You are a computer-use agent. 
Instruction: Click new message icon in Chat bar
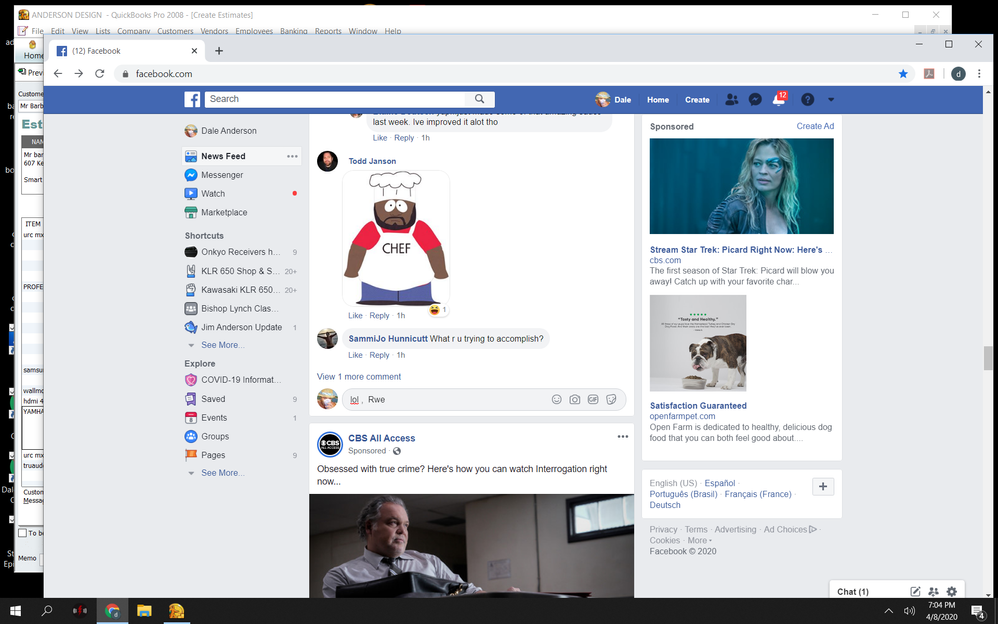coord(915,592)
